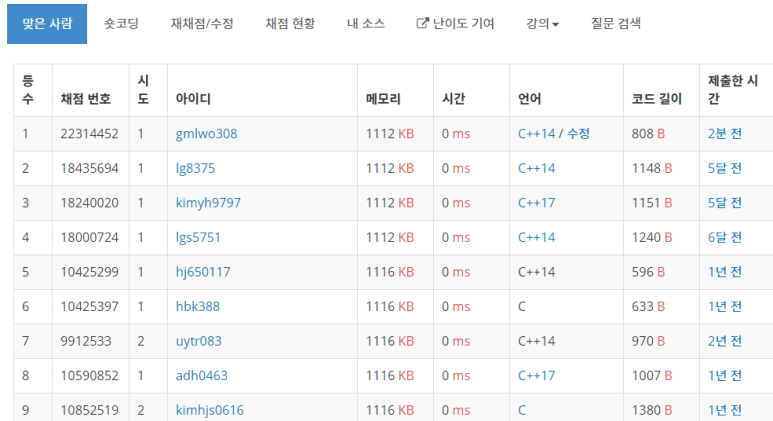Image resolution: width=773 pixels, height=421 pixels.
Task: Click hbk388's 1년 전 submission time
Action: (x=725, y=306)
